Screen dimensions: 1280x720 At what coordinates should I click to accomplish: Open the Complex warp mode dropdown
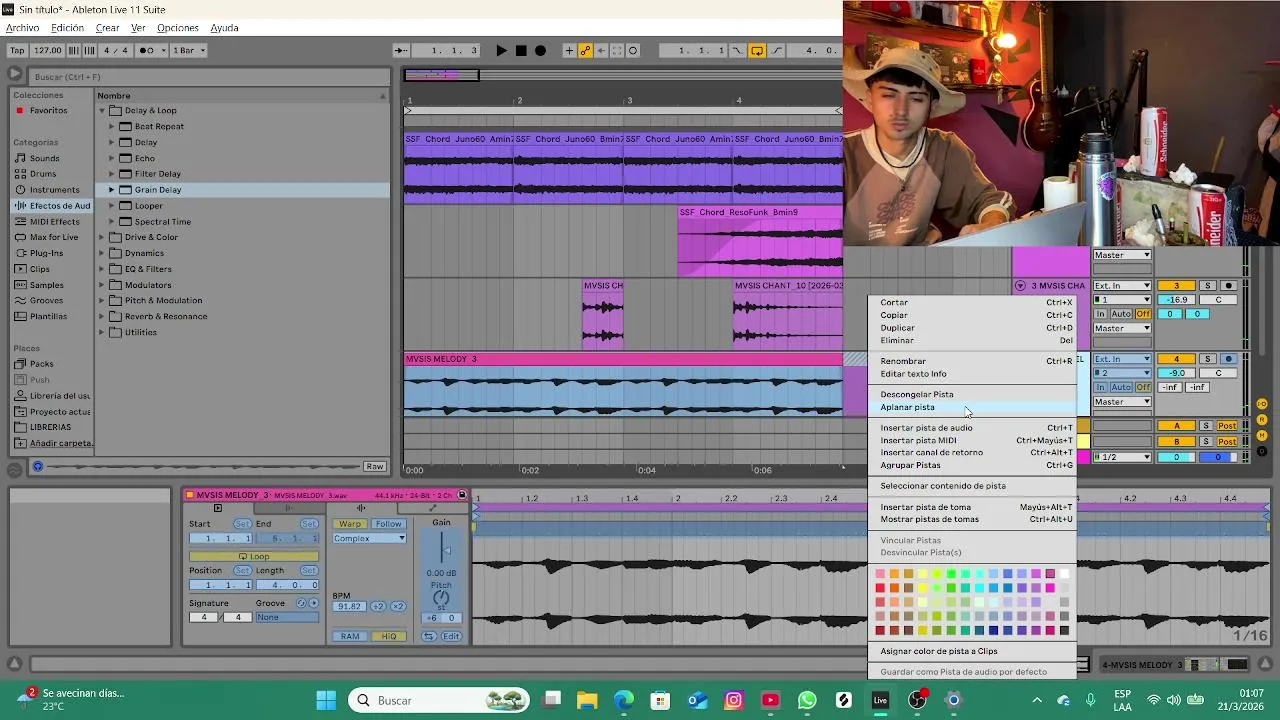coord(369,538)
